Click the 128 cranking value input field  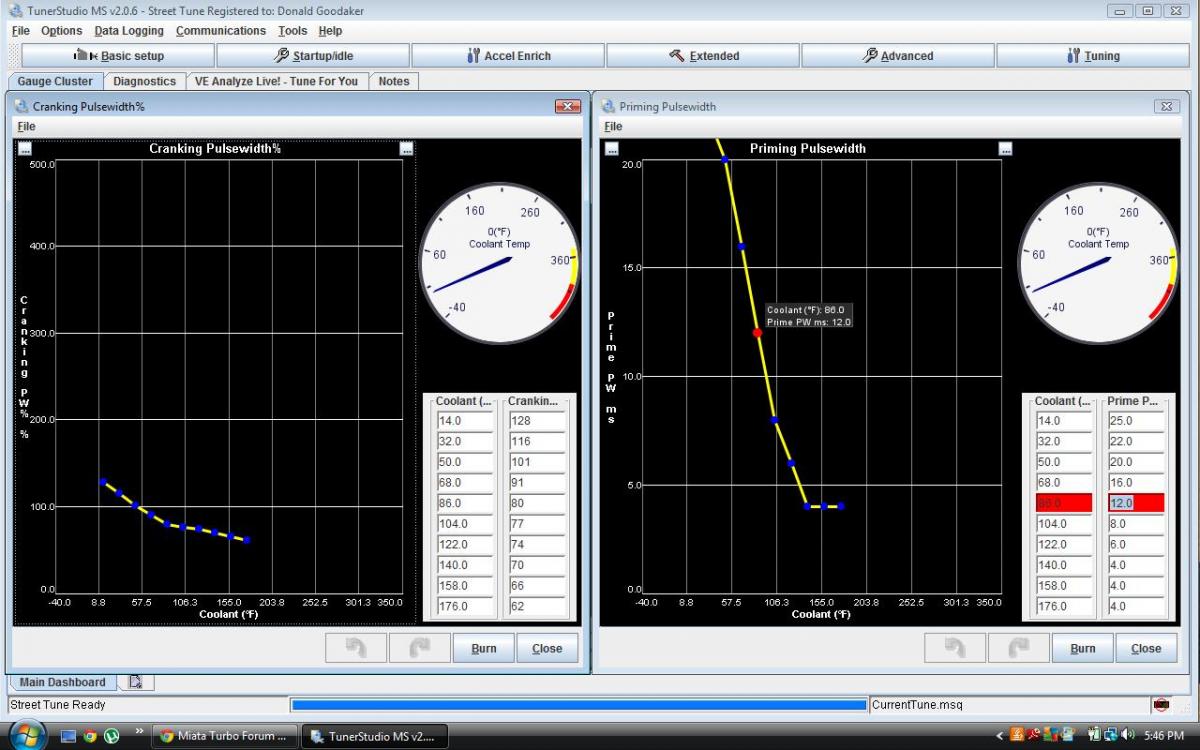click(536, 421)
